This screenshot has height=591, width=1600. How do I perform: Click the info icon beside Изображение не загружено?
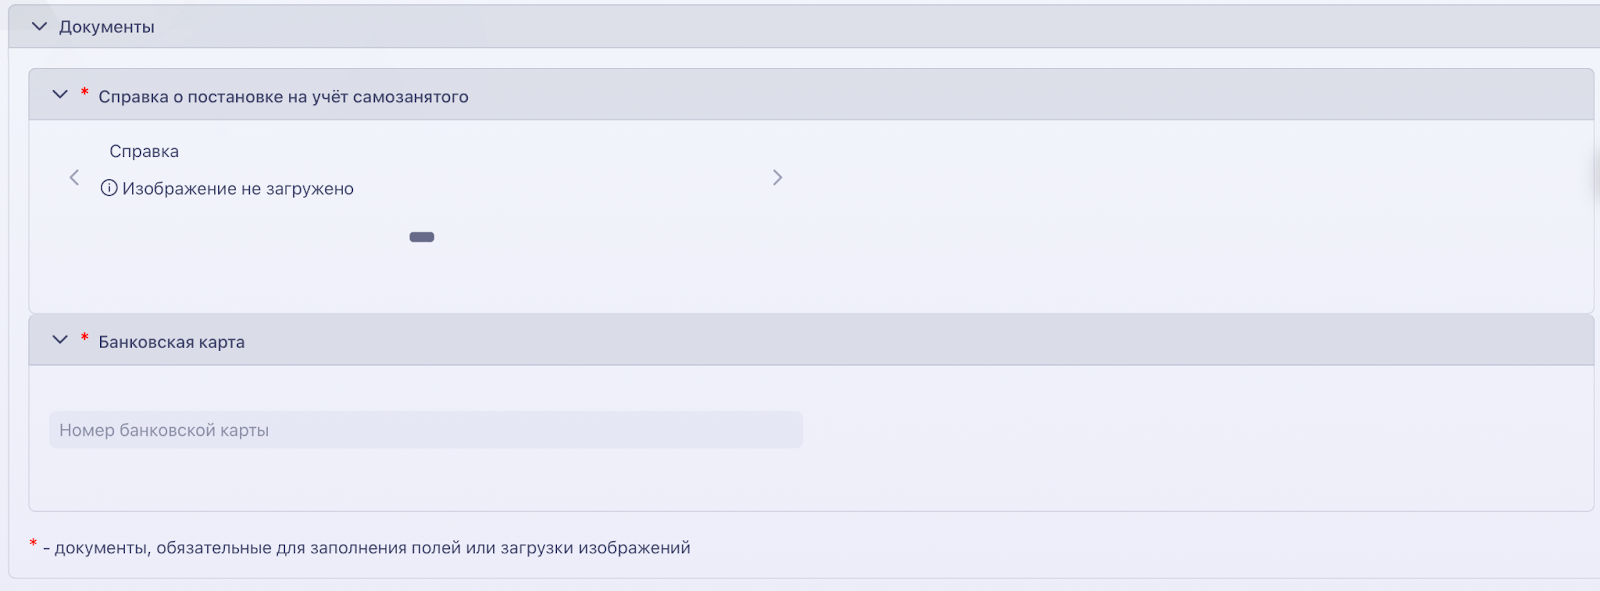[109, 188]
